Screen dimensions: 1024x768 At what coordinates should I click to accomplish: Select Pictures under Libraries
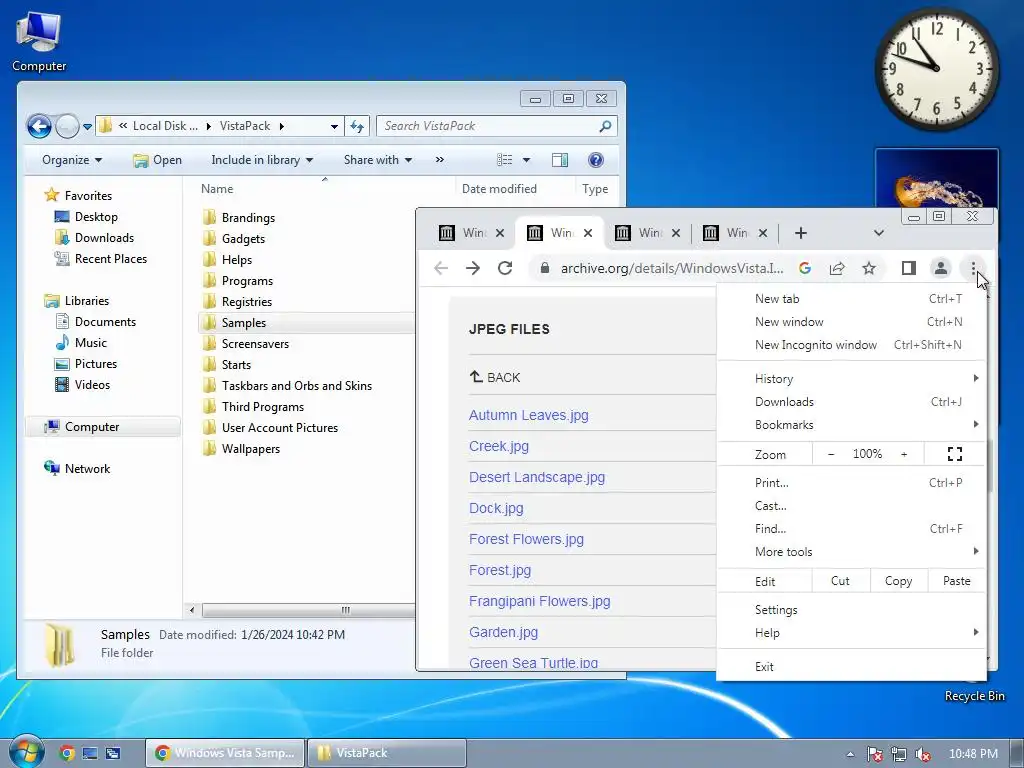95,364
